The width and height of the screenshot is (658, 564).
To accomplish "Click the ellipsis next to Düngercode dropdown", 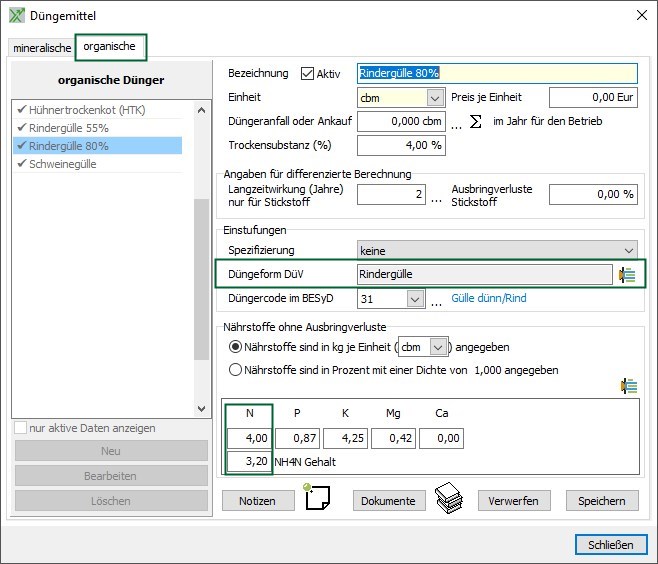I will coord(436,299).
